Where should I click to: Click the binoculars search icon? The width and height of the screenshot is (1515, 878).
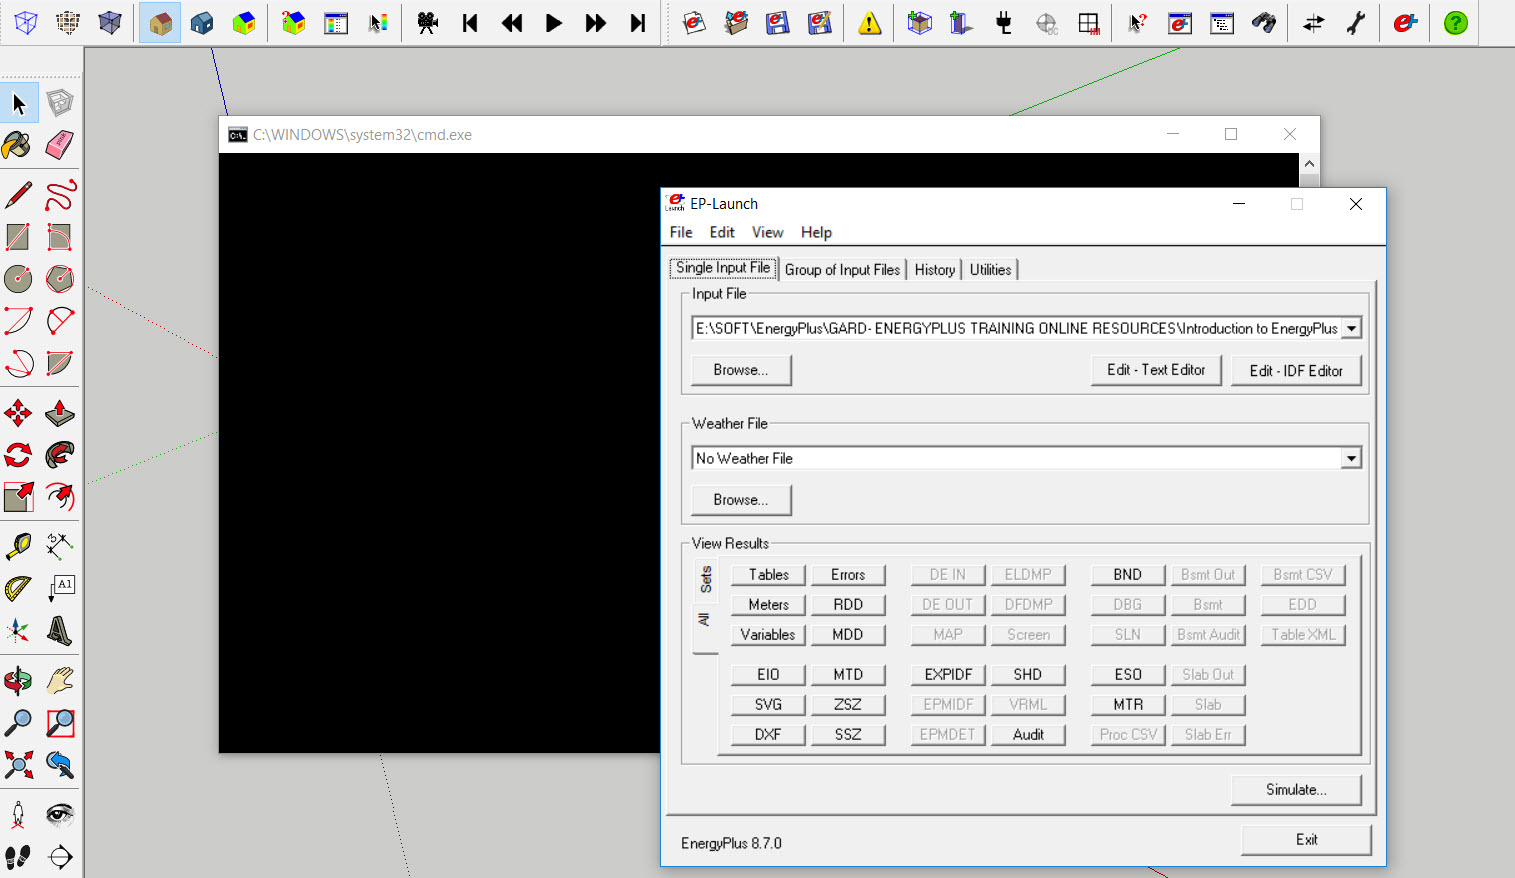pos(1264,22)
